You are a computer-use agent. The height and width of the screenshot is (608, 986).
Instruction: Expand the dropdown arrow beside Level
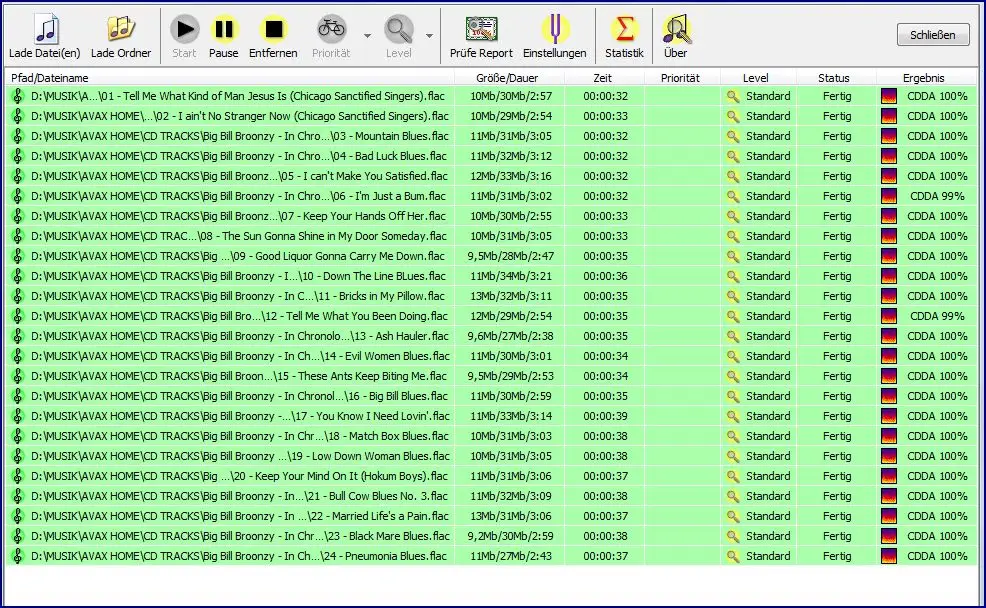click(x=429, y=36)
